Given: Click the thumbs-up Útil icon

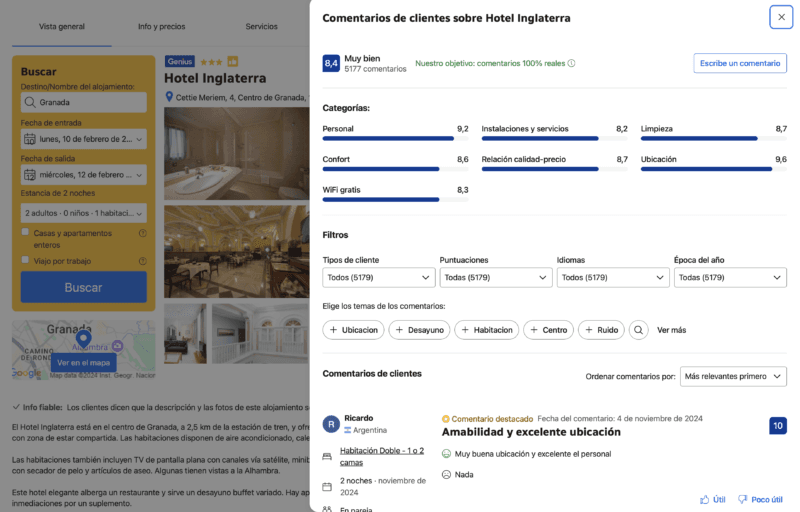Looking at the screenshot, I should click(705, 499).
